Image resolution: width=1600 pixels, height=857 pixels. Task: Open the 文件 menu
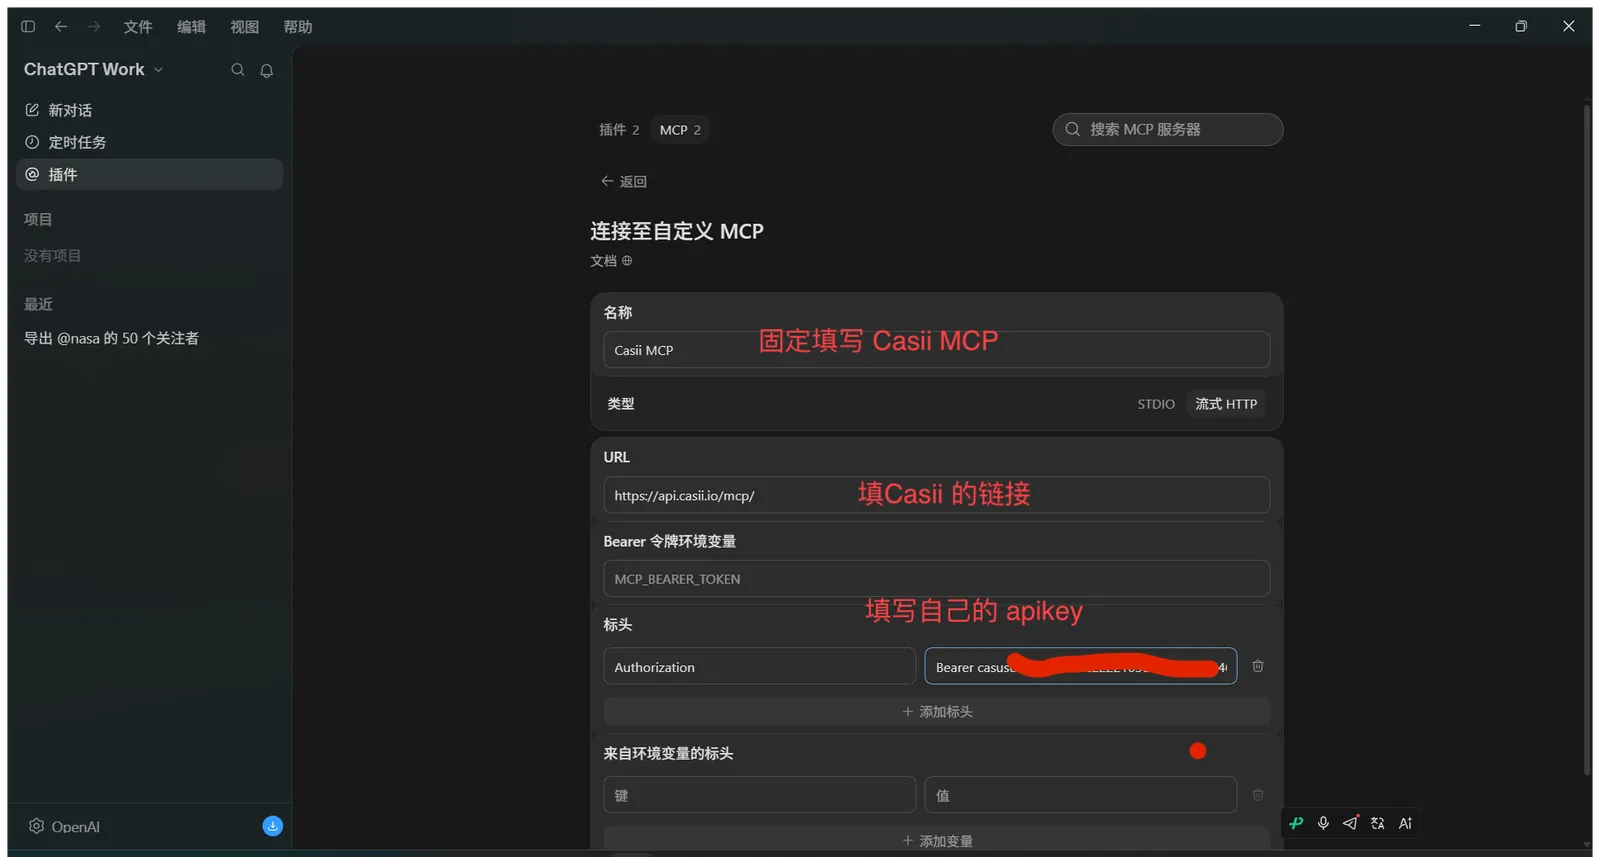pyautogui.click(x=138, y=27)
